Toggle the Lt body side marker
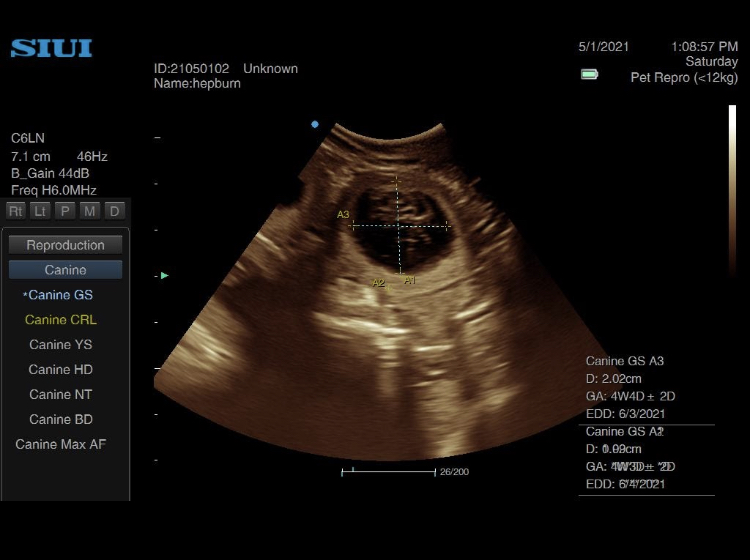750x560 pixels. click(40, 210)
